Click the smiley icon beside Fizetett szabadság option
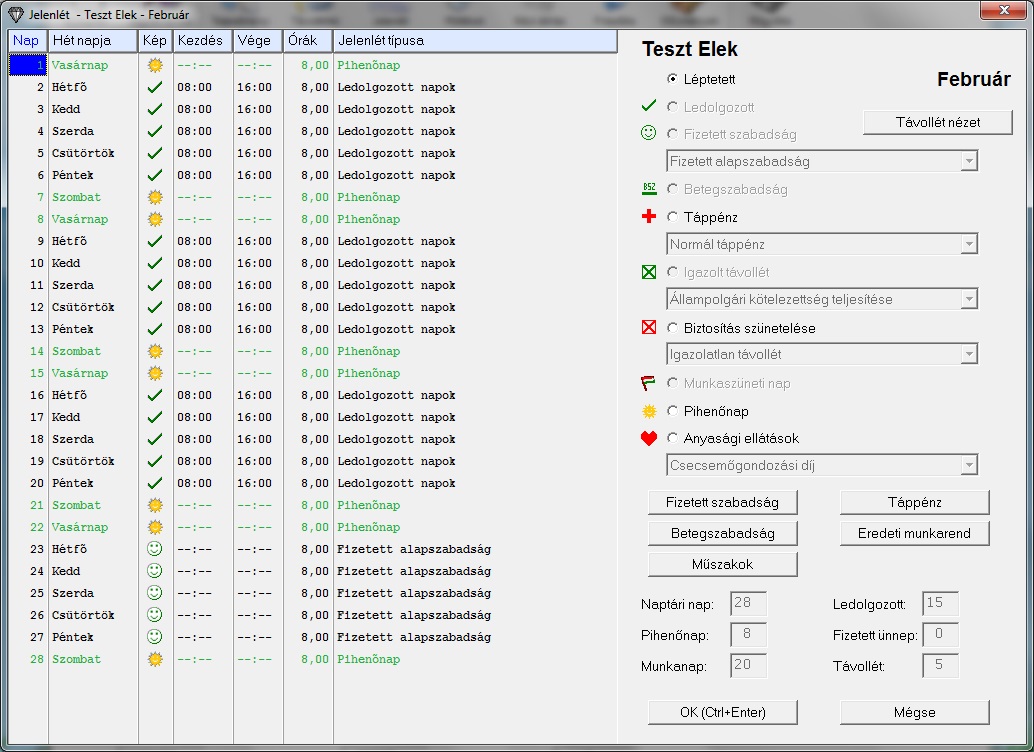The height and width of the screenshot is (752, 1034). pyautogui.click(x=649, y=133)
